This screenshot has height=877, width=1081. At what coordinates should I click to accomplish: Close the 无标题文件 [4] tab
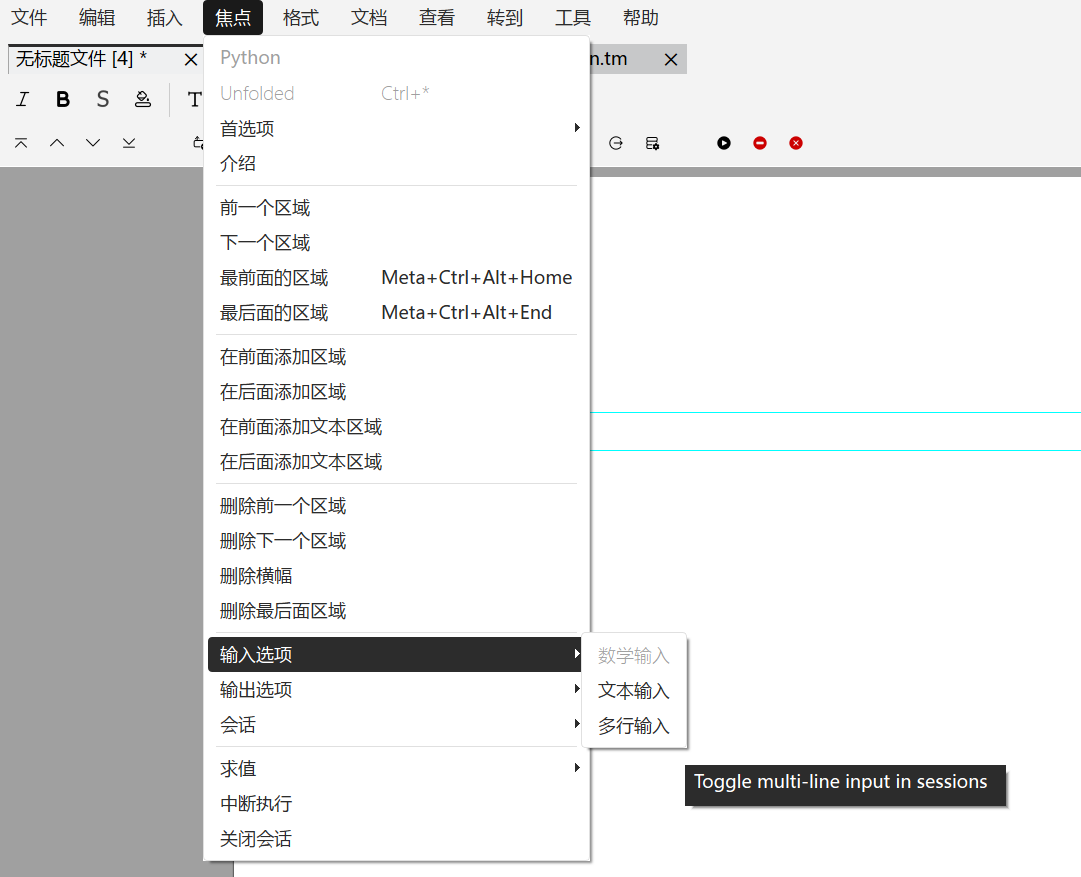[x=191, y=60]
